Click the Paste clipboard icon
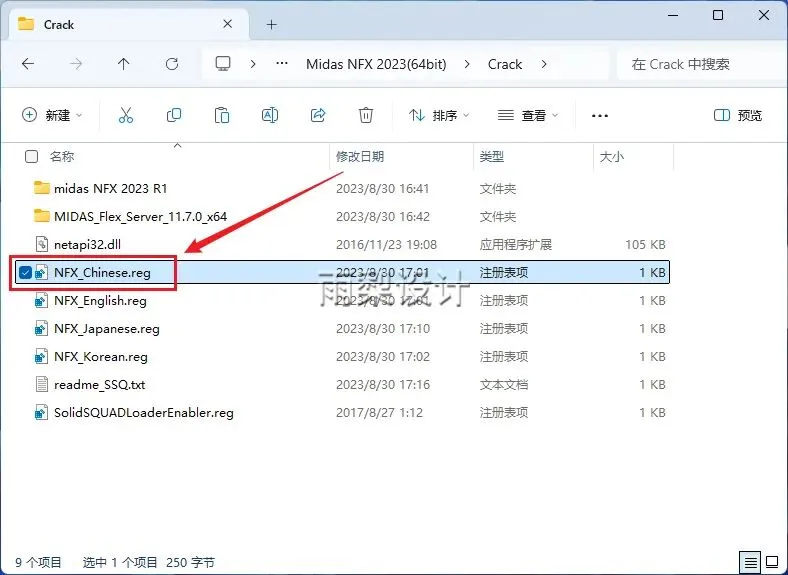Screen dimensions: 788x575 [x=222, y=115]
